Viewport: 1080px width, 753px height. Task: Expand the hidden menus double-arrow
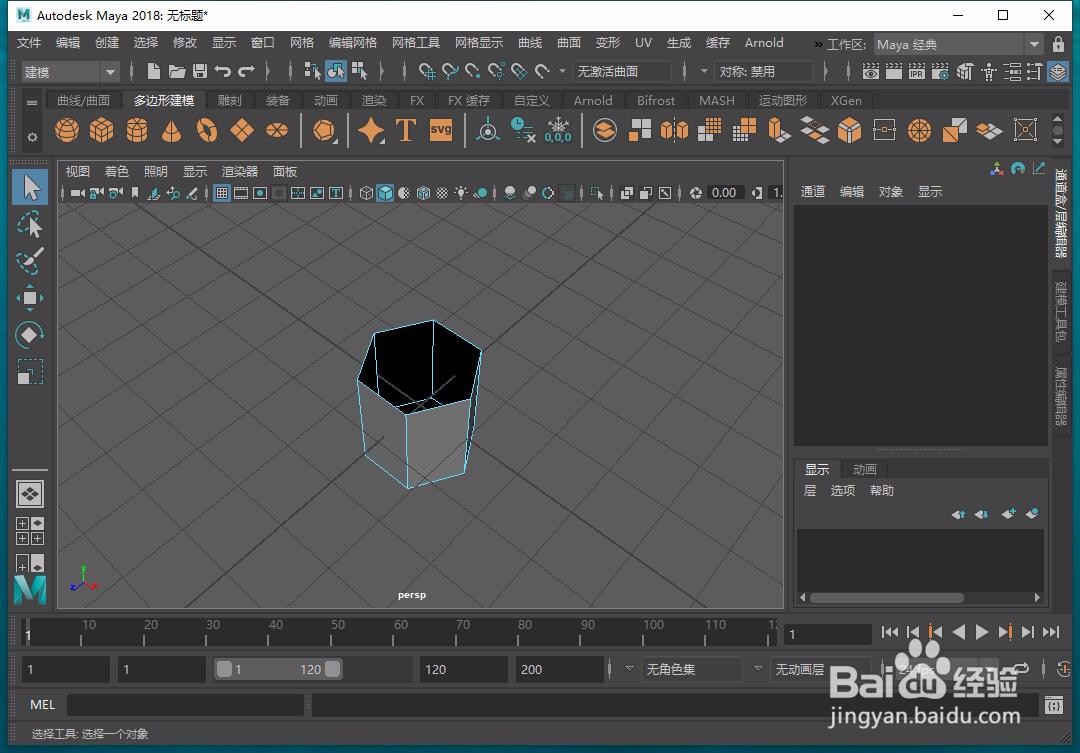(x=818, y=44)
